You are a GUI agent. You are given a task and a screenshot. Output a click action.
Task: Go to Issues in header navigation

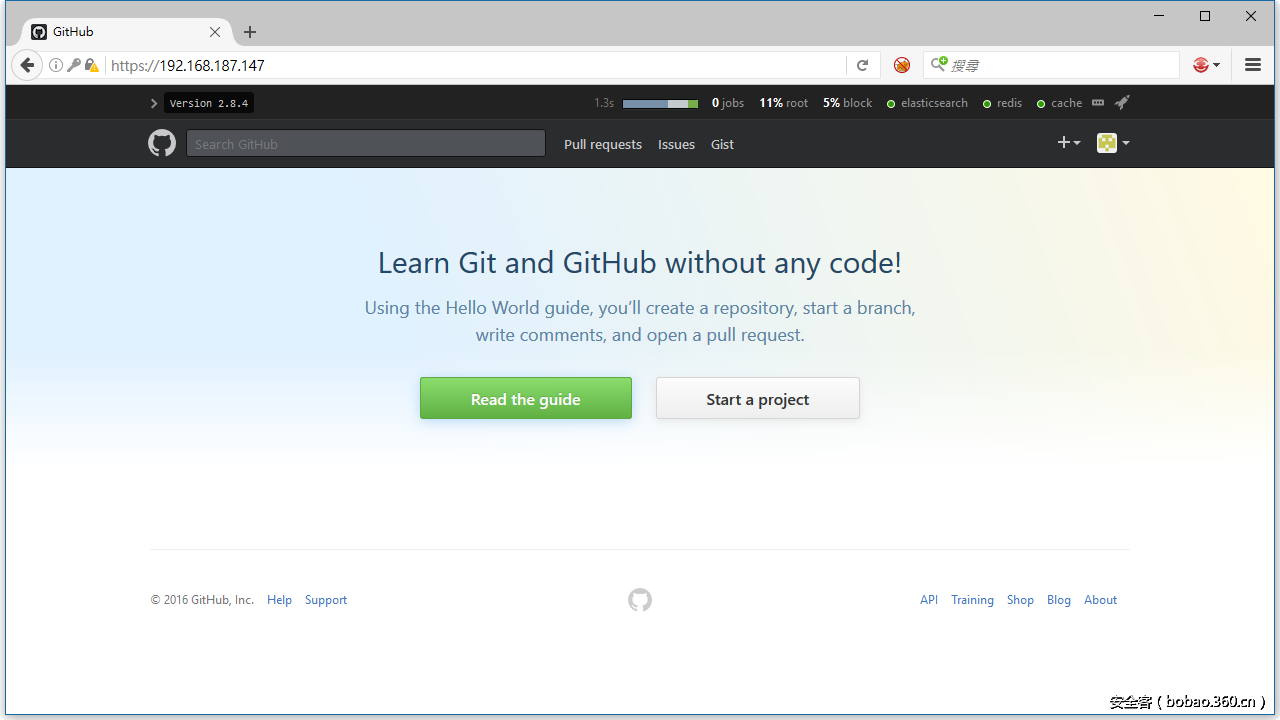[676, 144]
